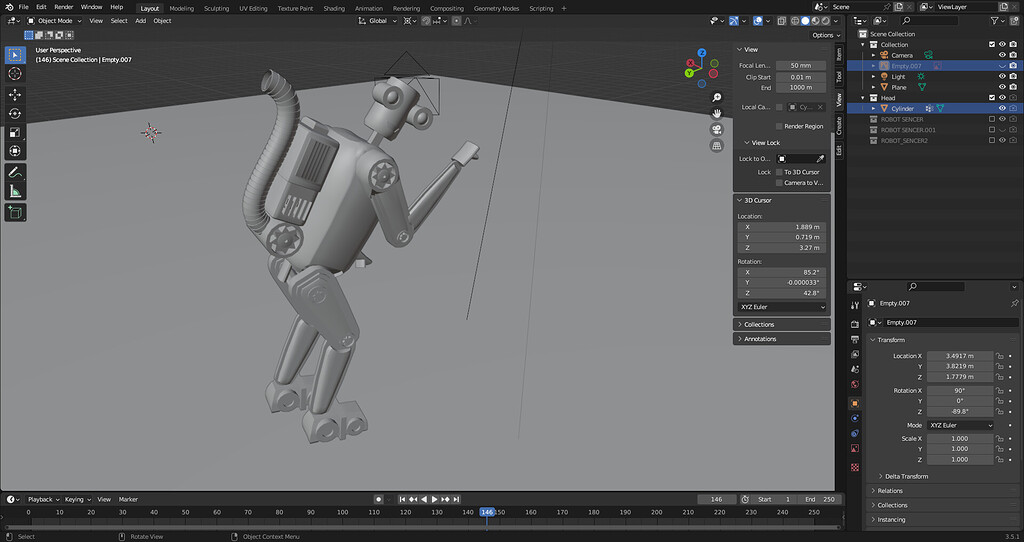Image resolution: width=1024 pixels, height=542 pixels.
Task: Click the auto keying record button
Action: pyautogui.click(x=378, y=500)
